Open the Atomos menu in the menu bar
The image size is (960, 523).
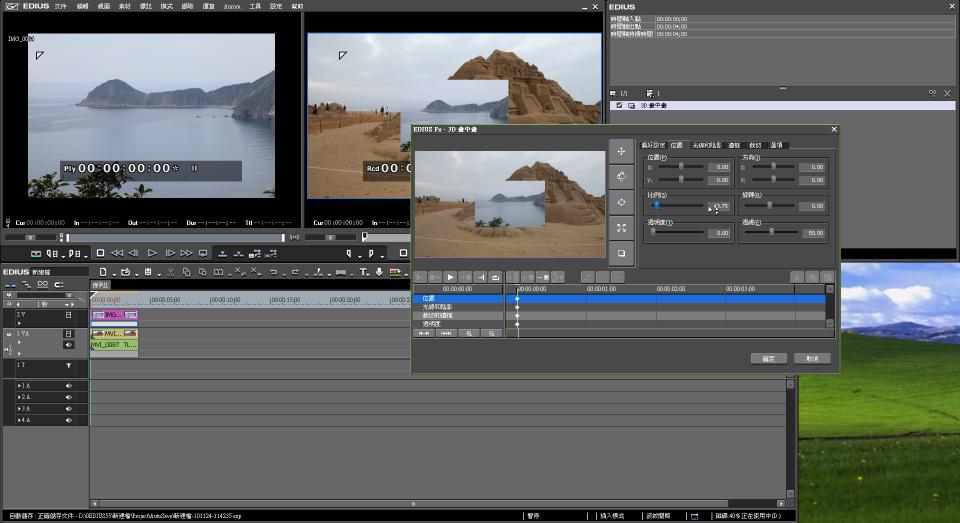click(x=232, y=6)
